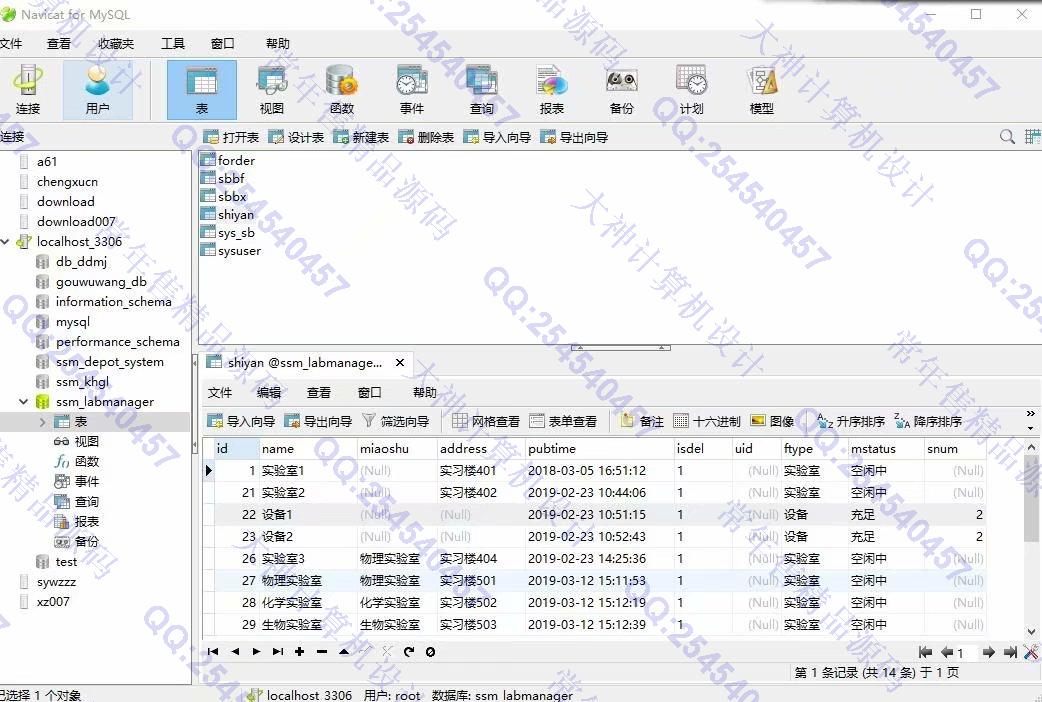This screenshot has width=1042, height=702.
Task: Expand the 表 node under ssm_labmanager
Action: point(43,422)
